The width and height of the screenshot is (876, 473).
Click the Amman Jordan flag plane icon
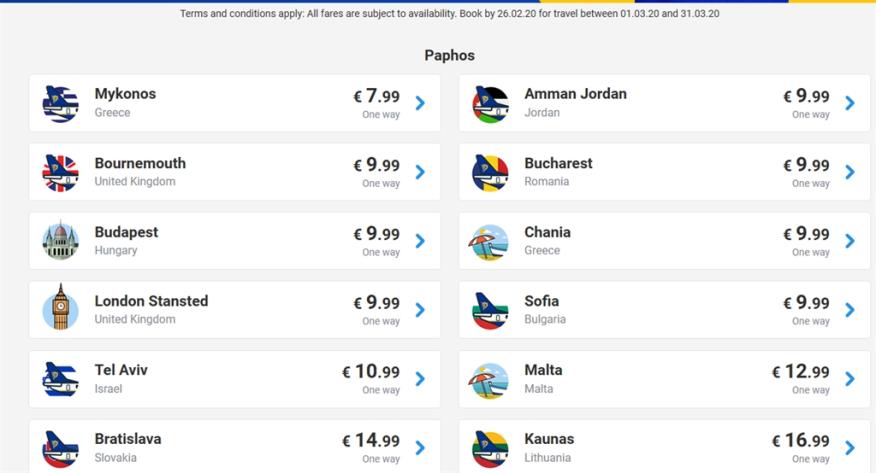pos(490,103)
